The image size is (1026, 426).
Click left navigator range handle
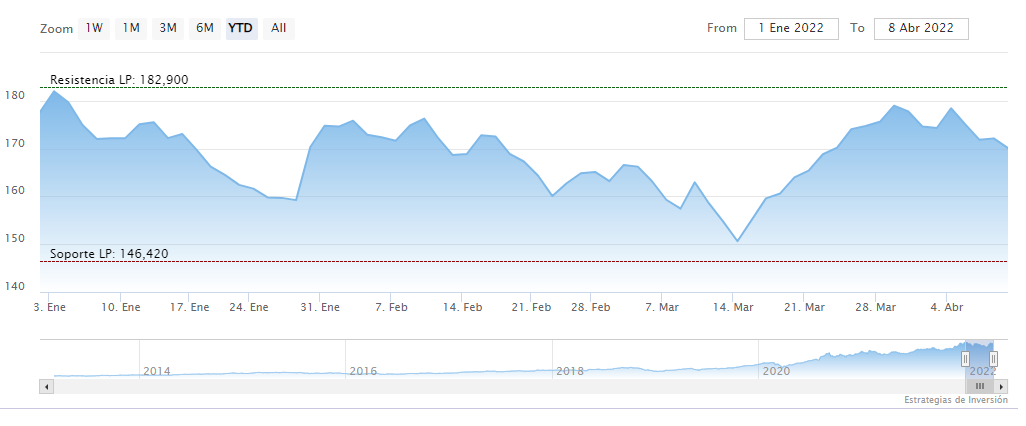(x=965, y=358)
